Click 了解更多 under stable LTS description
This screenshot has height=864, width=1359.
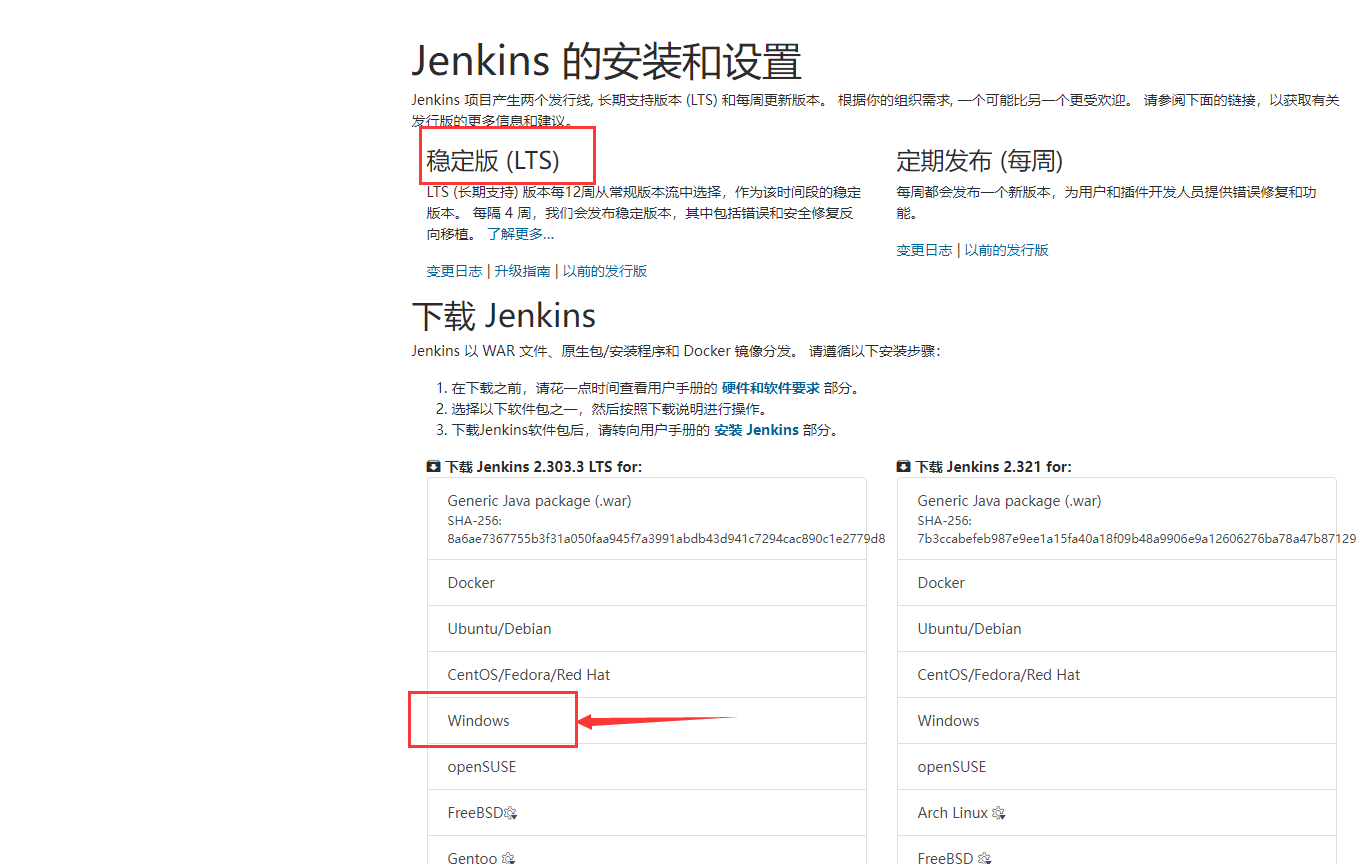pos(520,233)
